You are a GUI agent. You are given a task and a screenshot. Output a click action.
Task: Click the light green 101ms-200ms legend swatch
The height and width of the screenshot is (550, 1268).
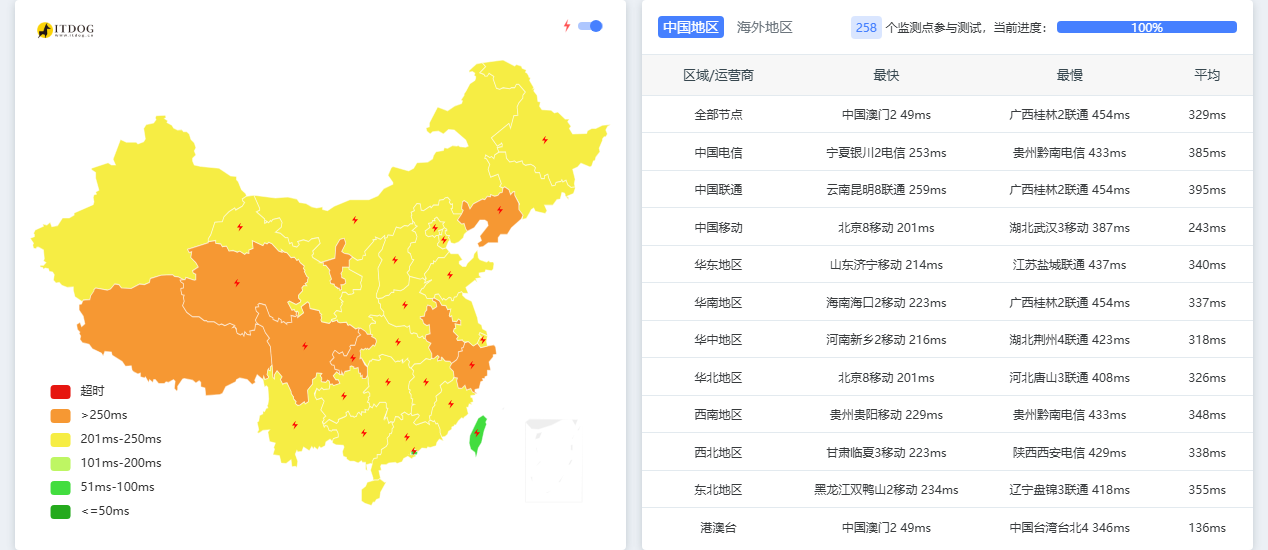click(x=60, y=463)
